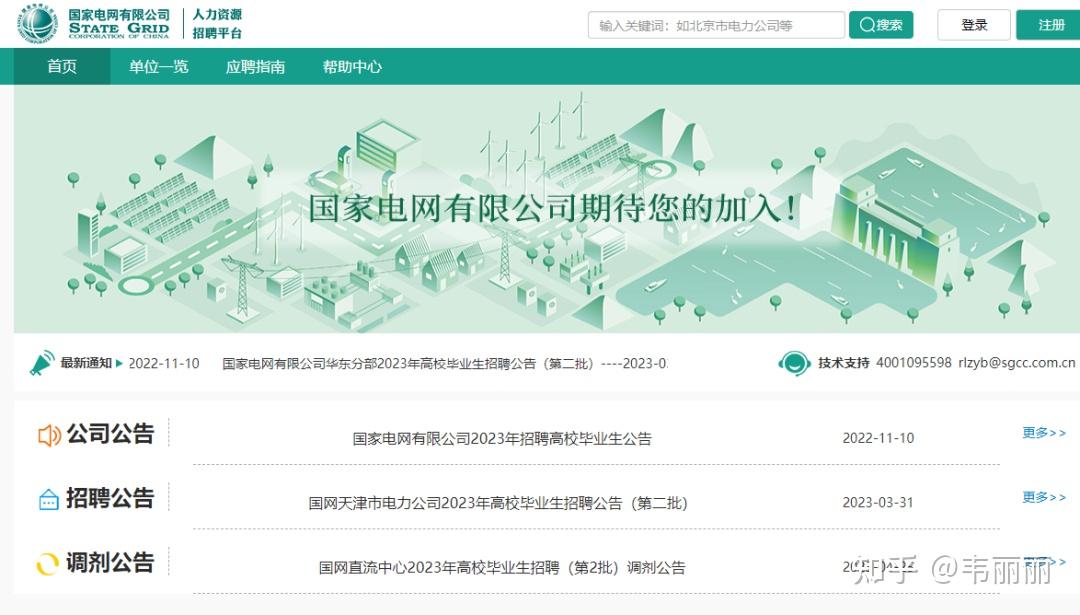The height and width of the screenshot is (615, 1080).
Task: Click the date 2023-03-31 in 招聘公告 row
Action: point(878,503)
